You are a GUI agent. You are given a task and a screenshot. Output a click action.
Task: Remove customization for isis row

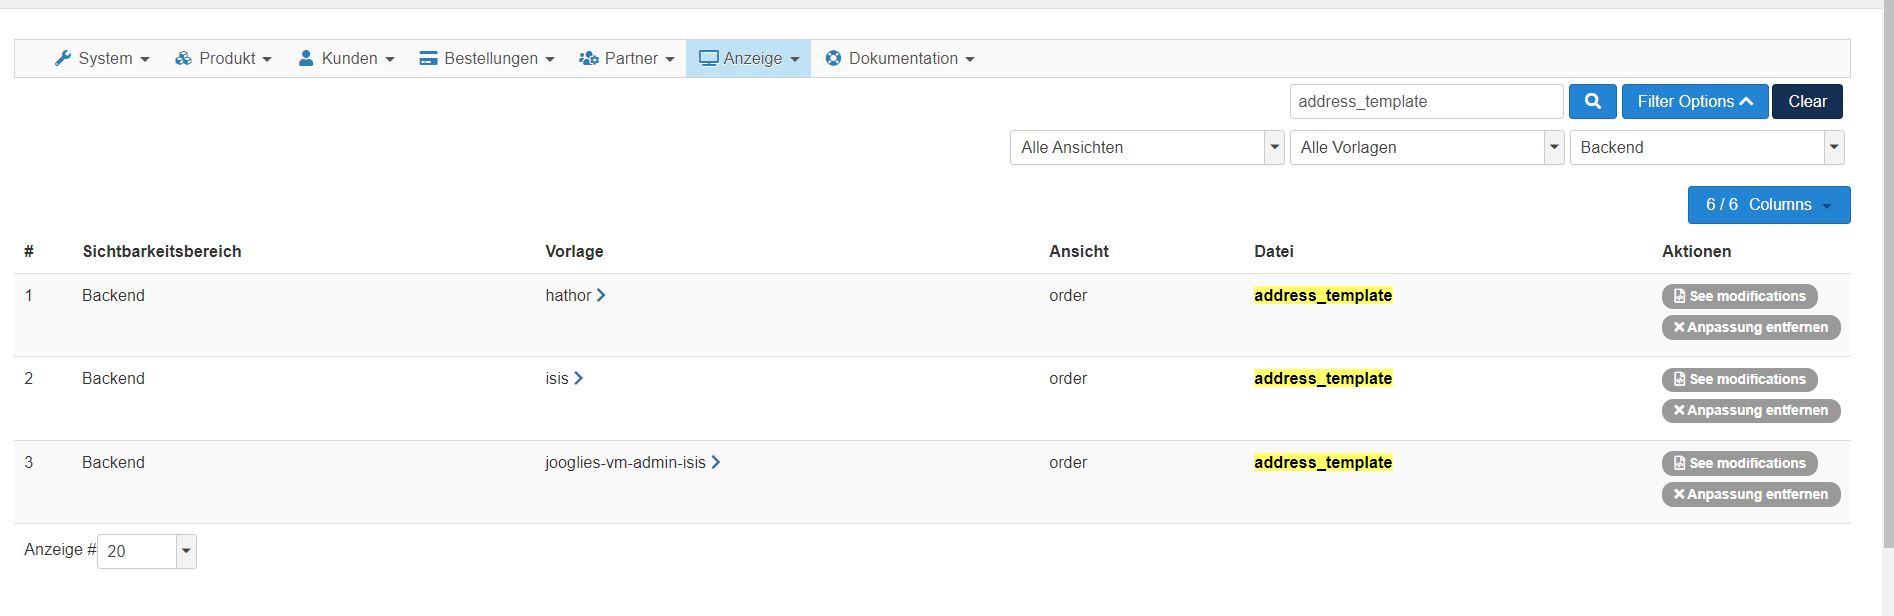(x=1750, y=411)
